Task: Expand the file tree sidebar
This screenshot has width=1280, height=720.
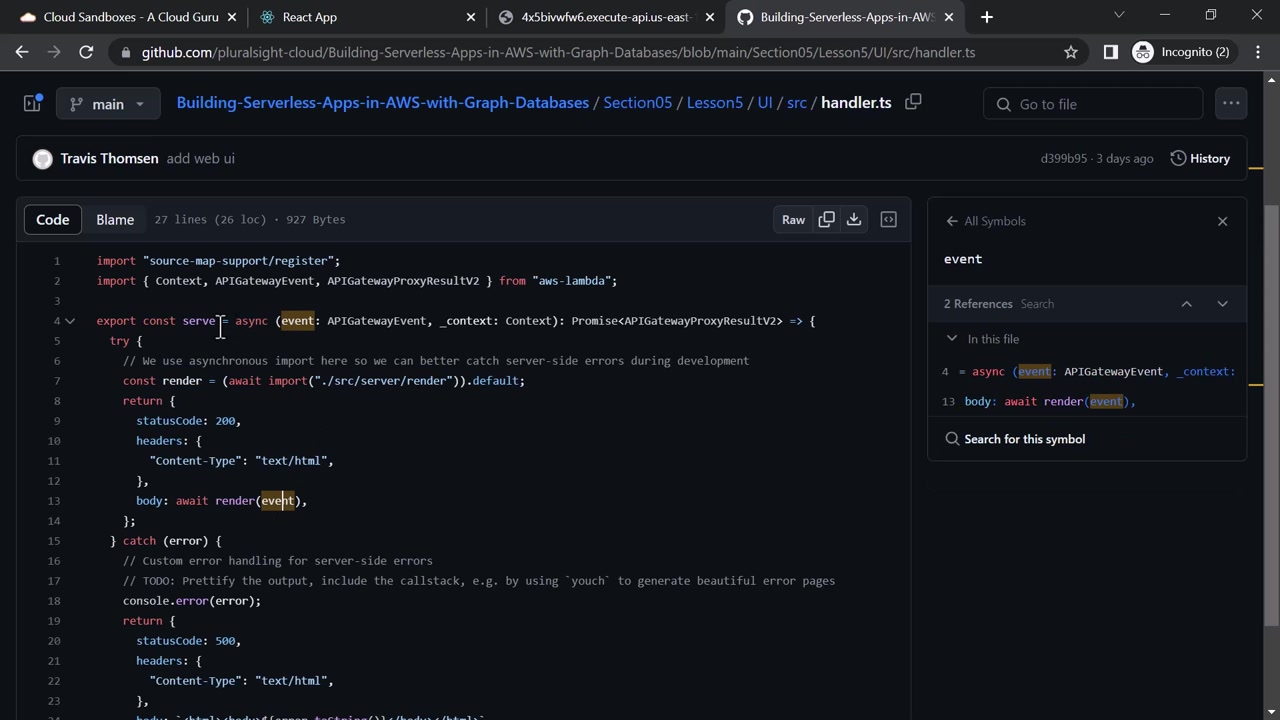Action: point(32,103)
